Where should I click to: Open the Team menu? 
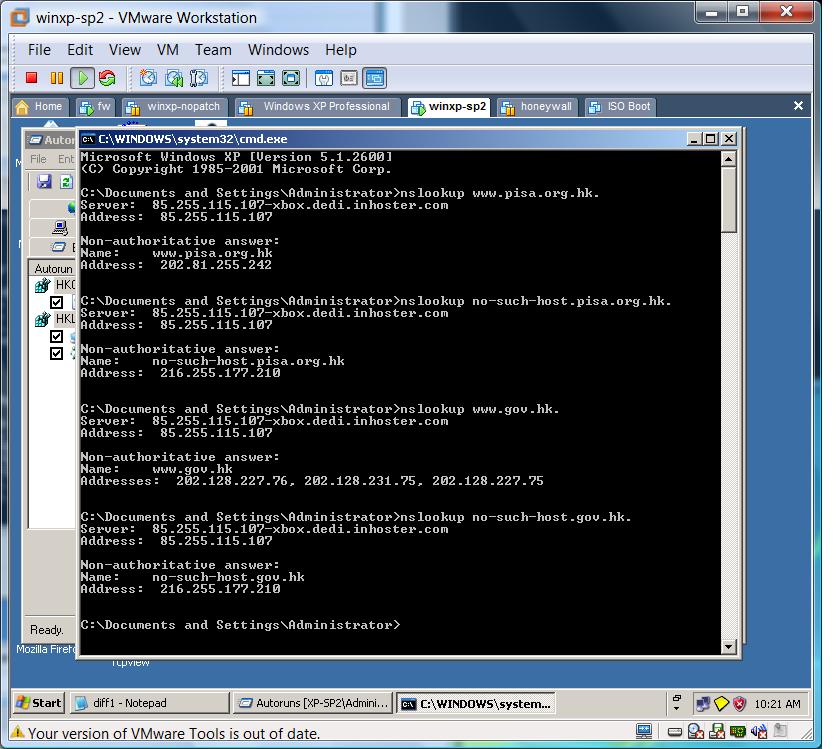[x=213, y=50]
